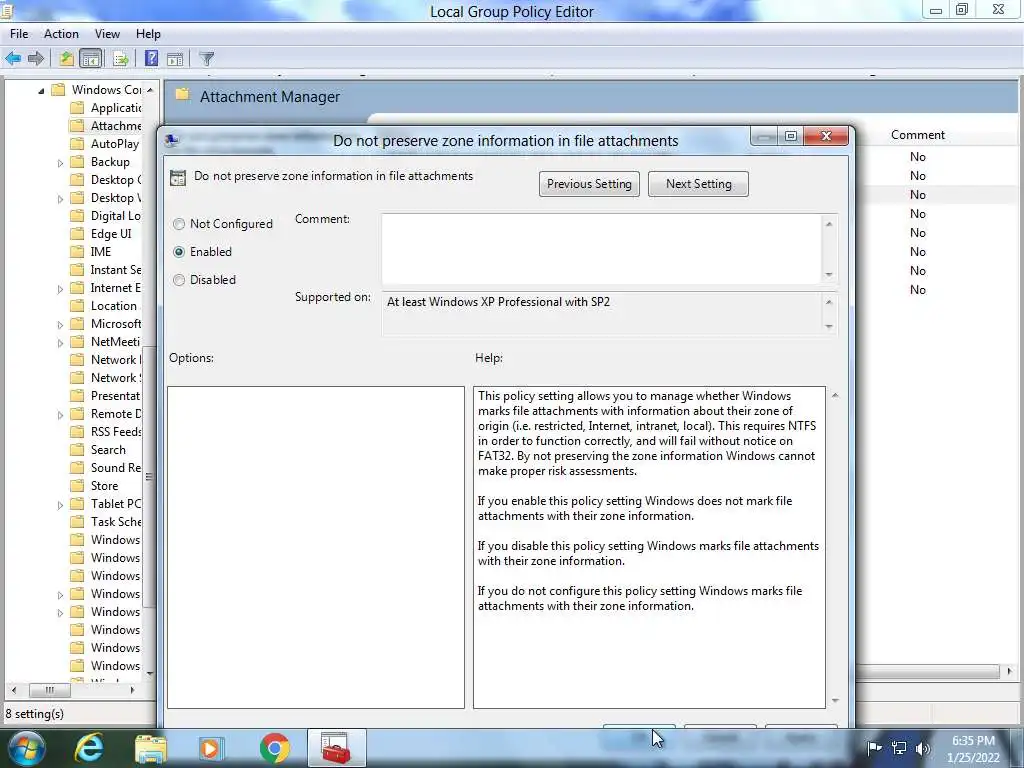The image size is (1024, 768).
Task: Open Windows Explorer from taskbar
Action: tap(151, 748)
